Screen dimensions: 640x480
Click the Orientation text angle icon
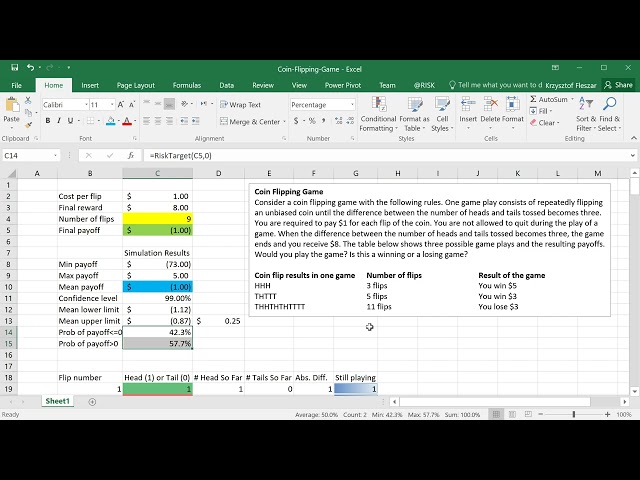[x=184, y=104]
